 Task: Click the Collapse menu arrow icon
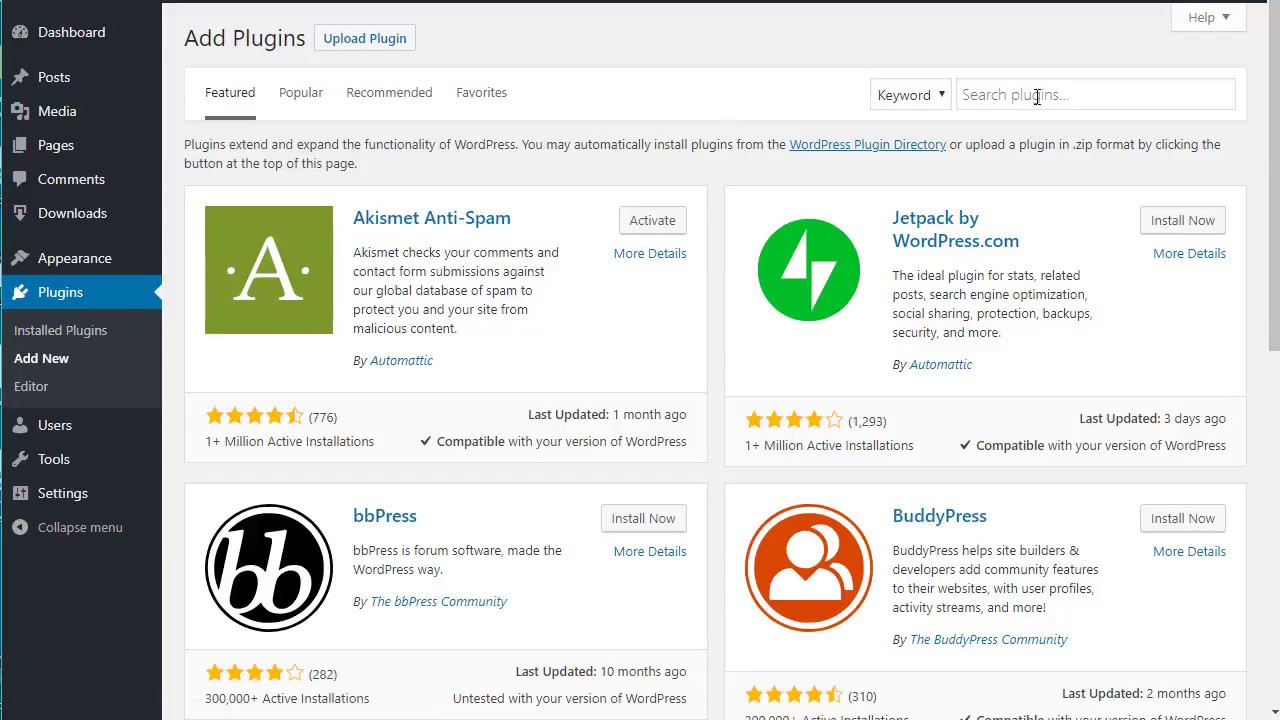[x=20, y=527]
